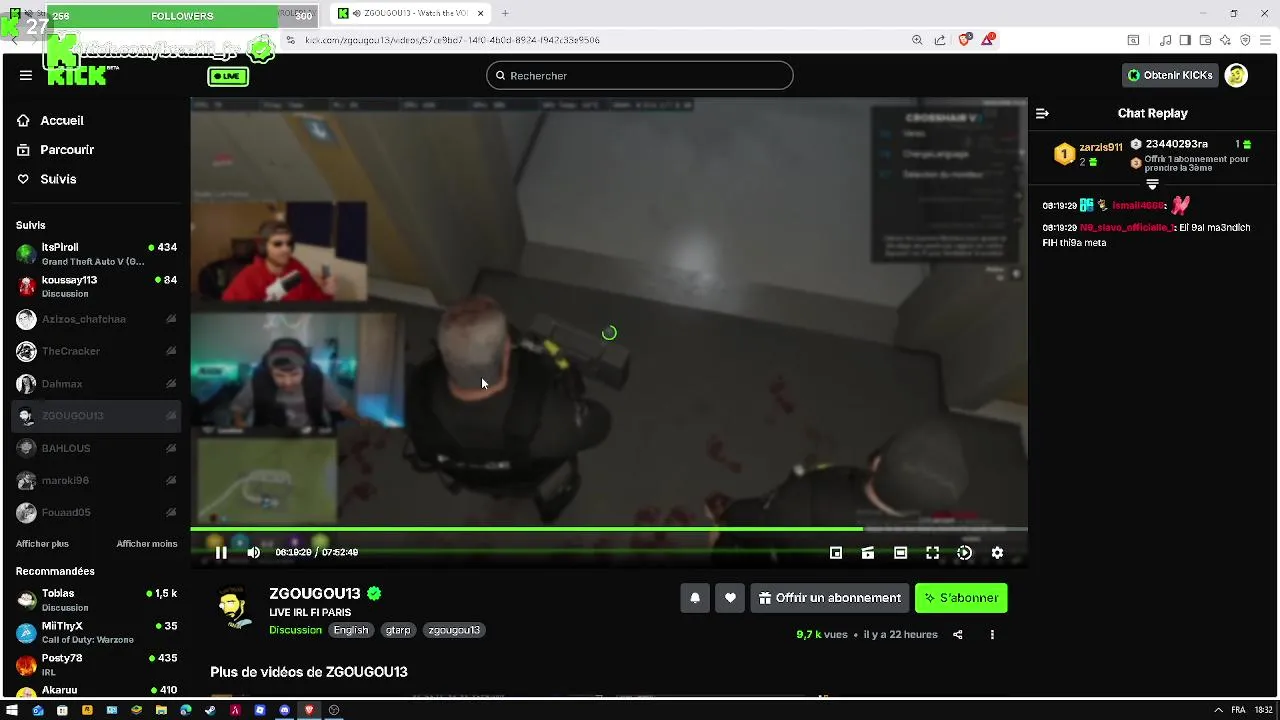Open recommended channel MiiThyX
Screen dimensions: 1280x720
coord(96,632)
